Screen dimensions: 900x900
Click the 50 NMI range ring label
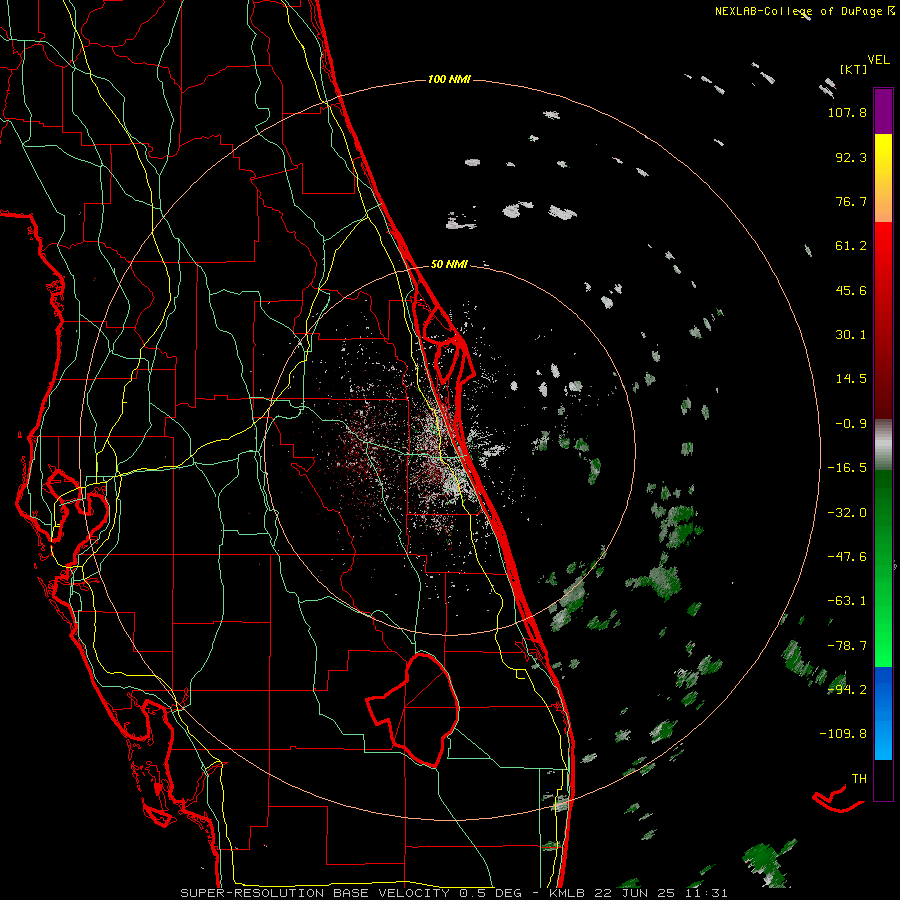449,264
